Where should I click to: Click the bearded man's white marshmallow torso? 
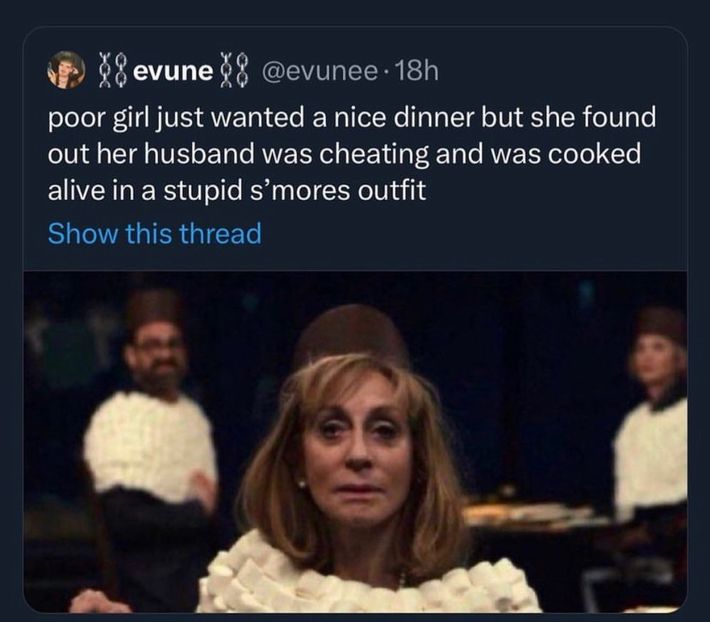[x=150, y=445]
